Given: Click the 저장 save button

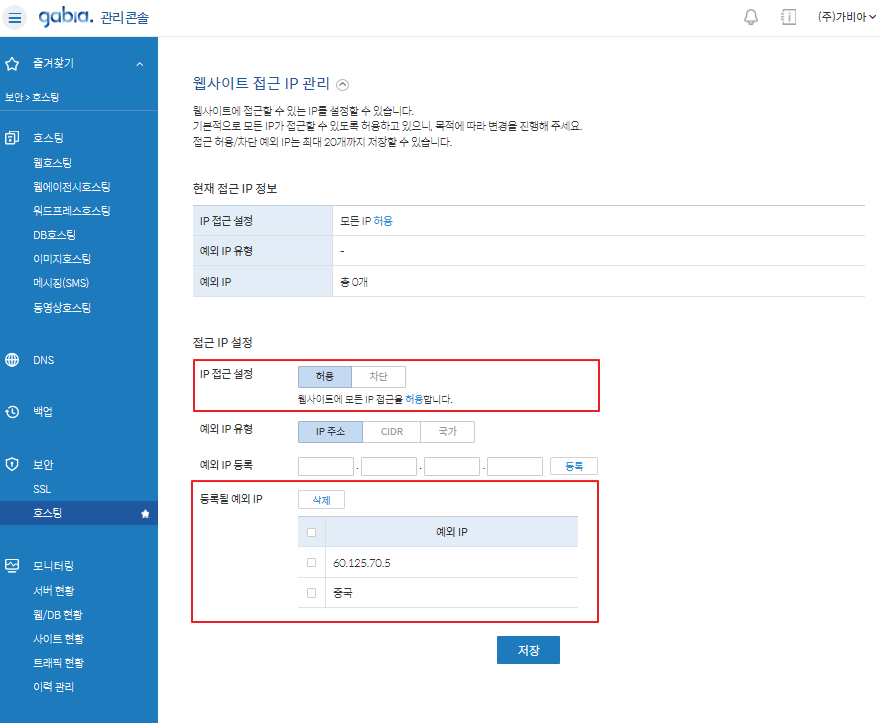Looking at the screenshot, I should 528,650.
